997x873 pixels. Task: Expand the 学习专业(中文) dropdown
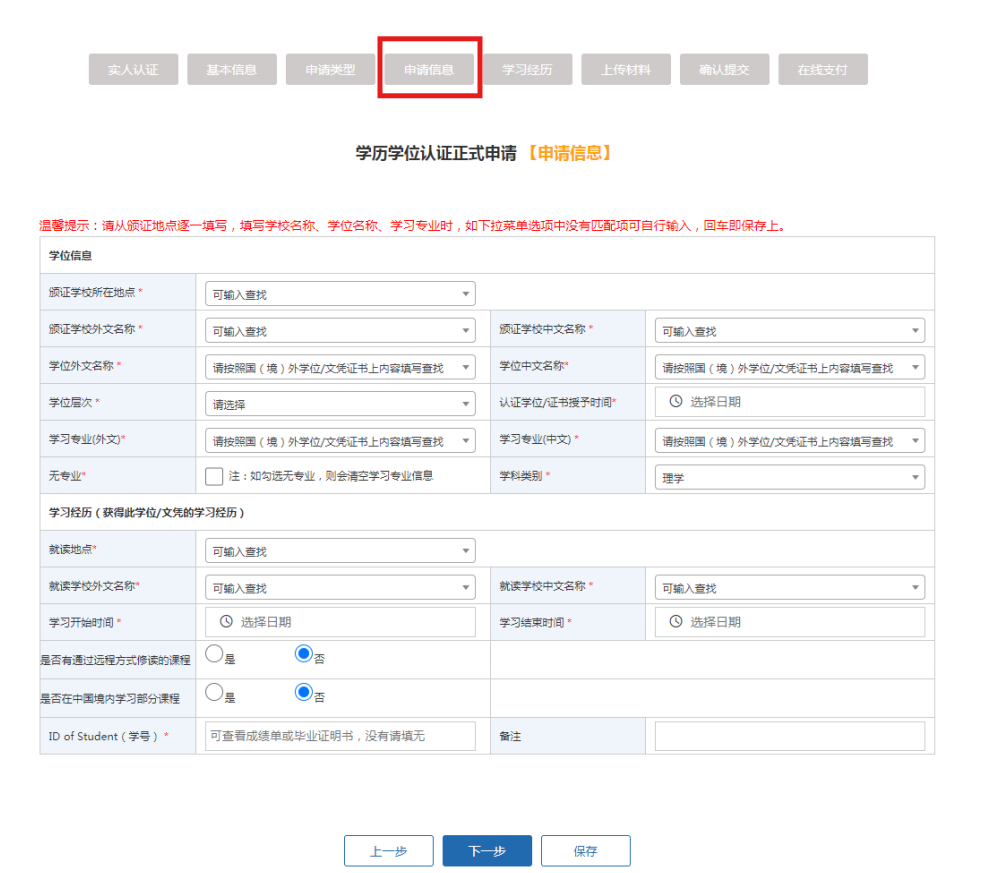790,440
